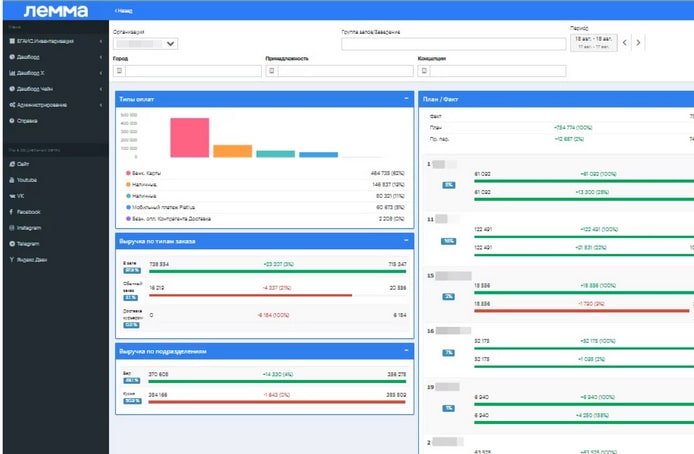This screenshot has width=694, height=454.
Task: Collapse the Выручка по типам заказа panel
Action: tap(406, 240)
